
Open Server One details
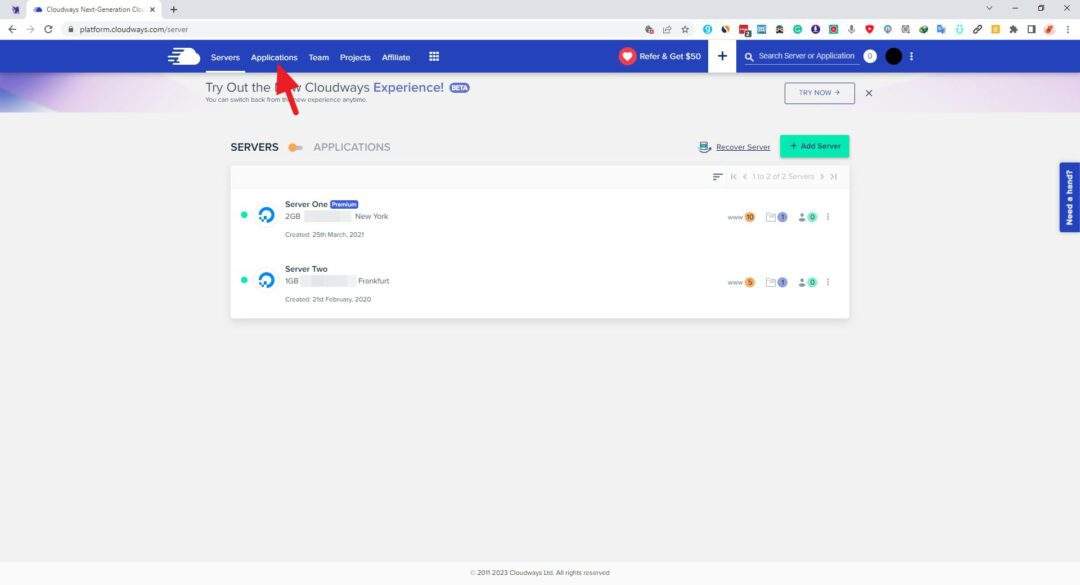coord(306,204)
